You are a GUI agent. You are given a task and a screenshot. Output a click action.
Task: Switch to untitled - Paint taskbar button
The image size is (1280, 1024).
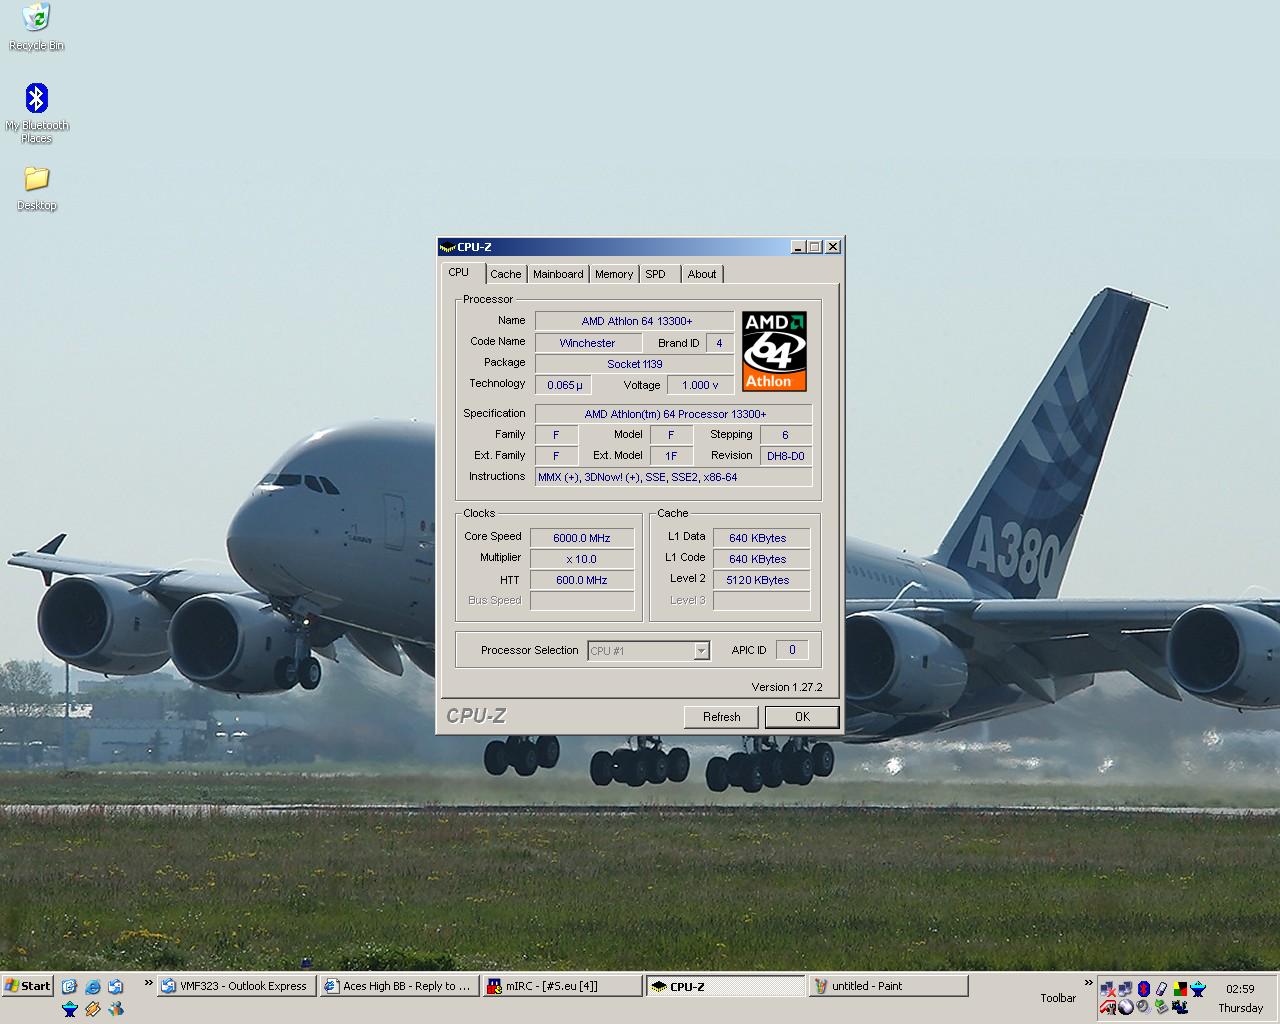pyautogui.click(x=888, y=986)
